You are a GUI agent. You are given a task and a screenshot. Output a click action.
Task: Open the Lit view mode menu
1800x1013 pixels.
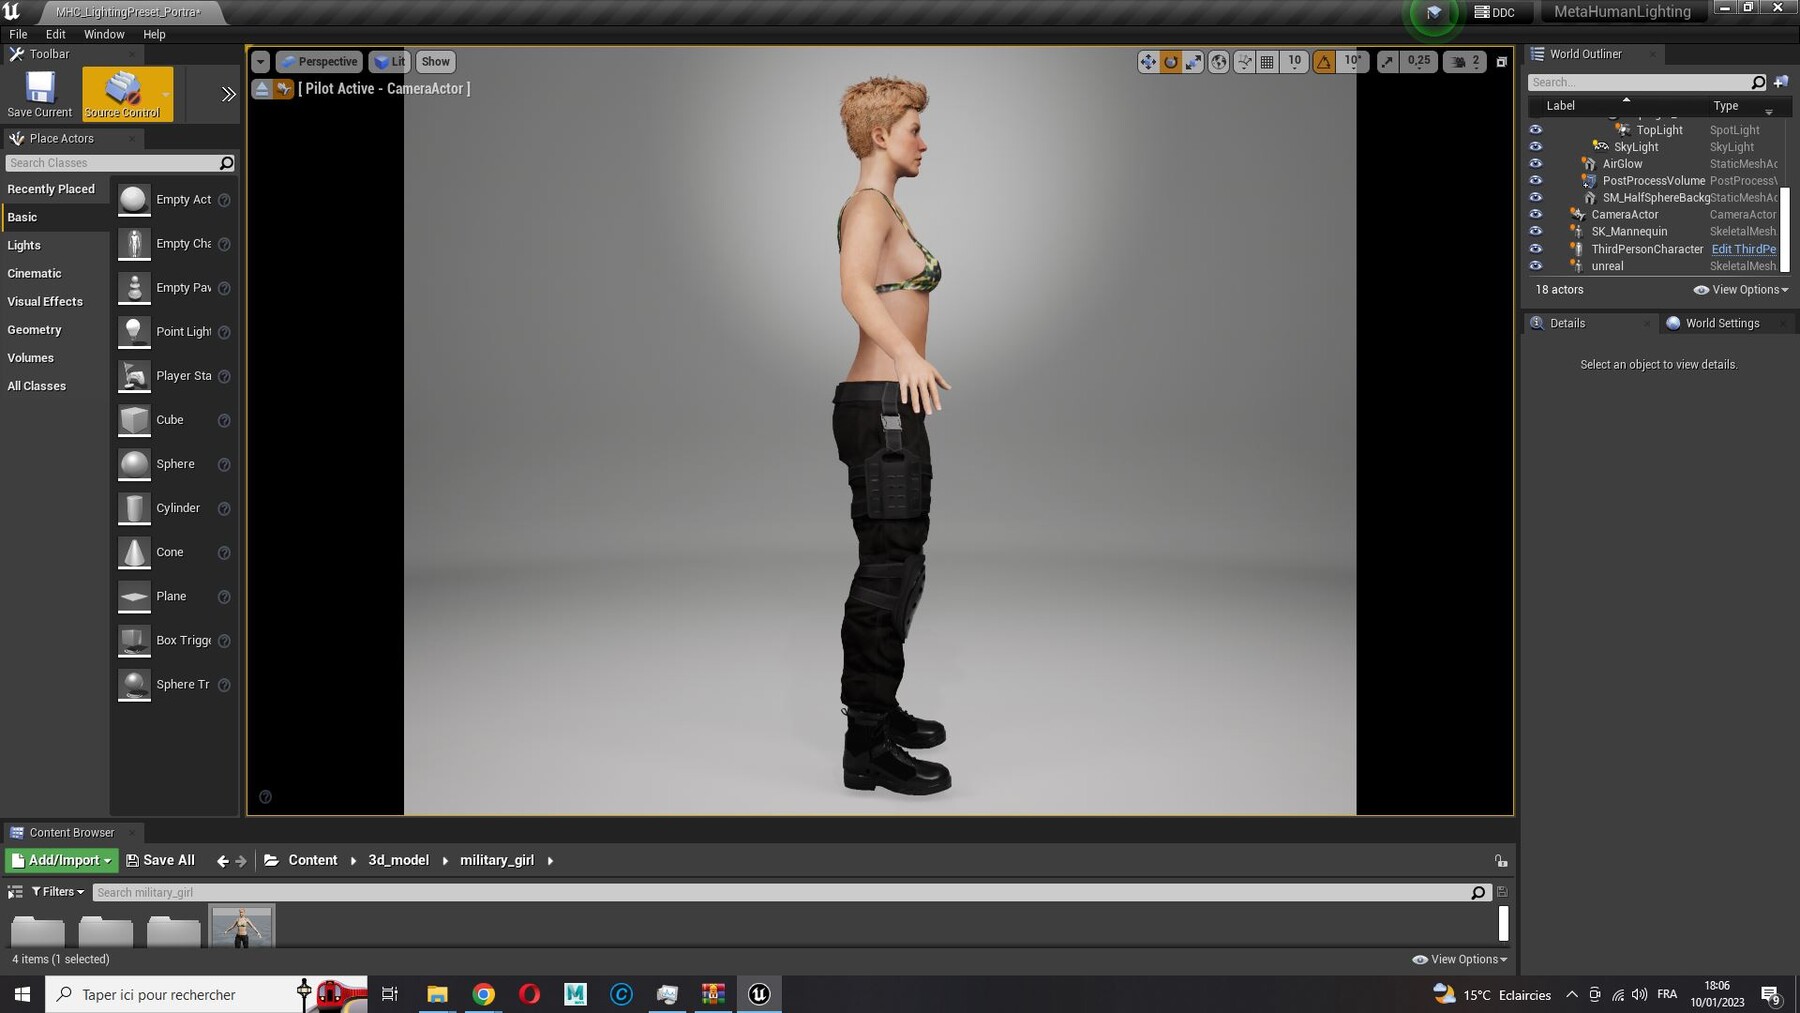coord(389,62)
